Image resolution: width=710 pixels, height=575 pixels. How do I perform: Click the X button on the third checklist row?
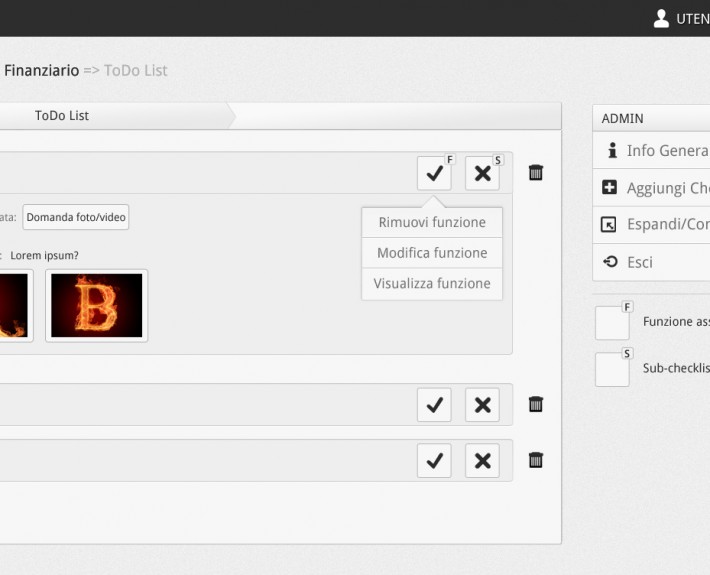(482, 461)
